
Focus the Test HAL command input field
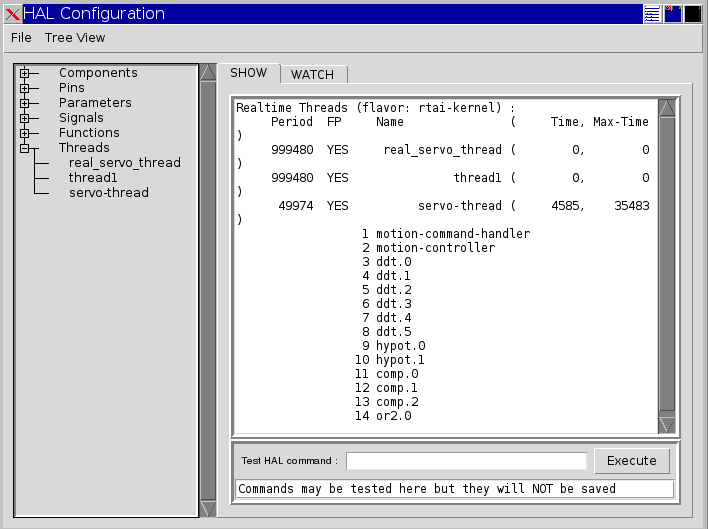[x=466, y=461]
